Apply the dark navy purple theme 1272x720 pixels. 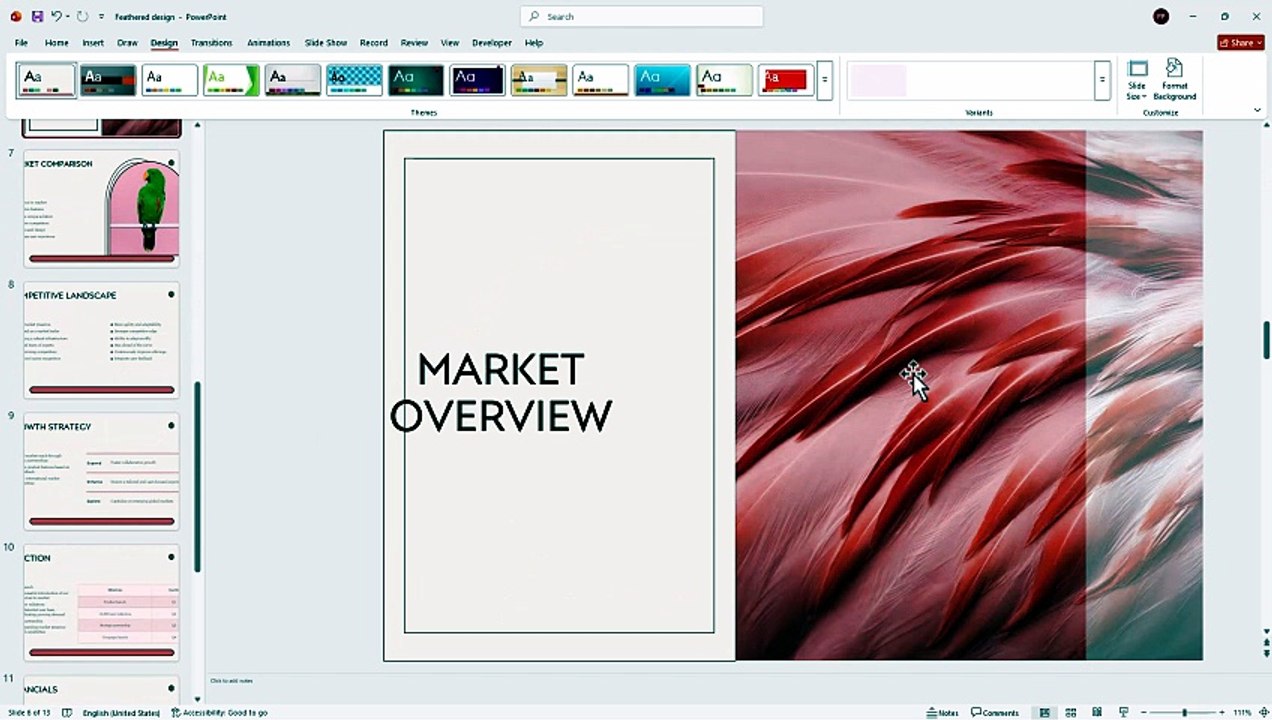(477, 80)
